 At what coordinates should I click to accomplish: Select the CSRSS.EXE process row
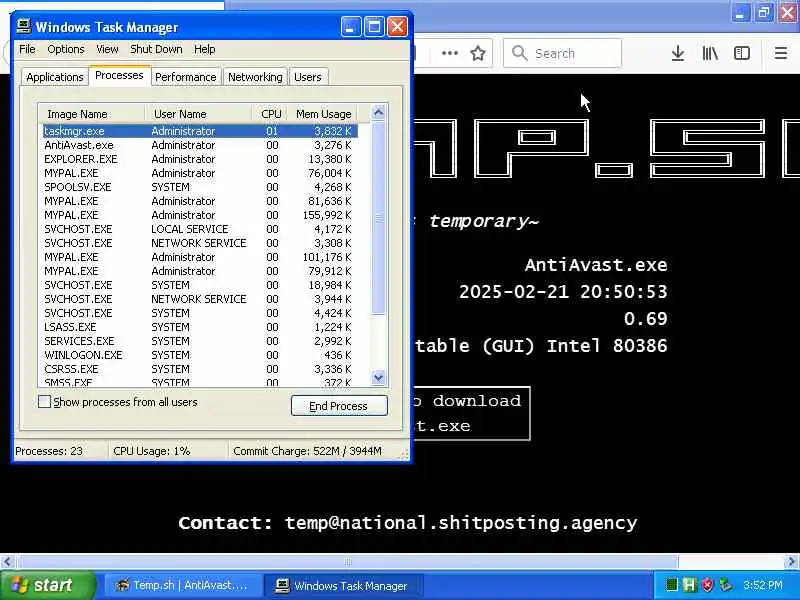pyautogui.click(x=200, y=369)
